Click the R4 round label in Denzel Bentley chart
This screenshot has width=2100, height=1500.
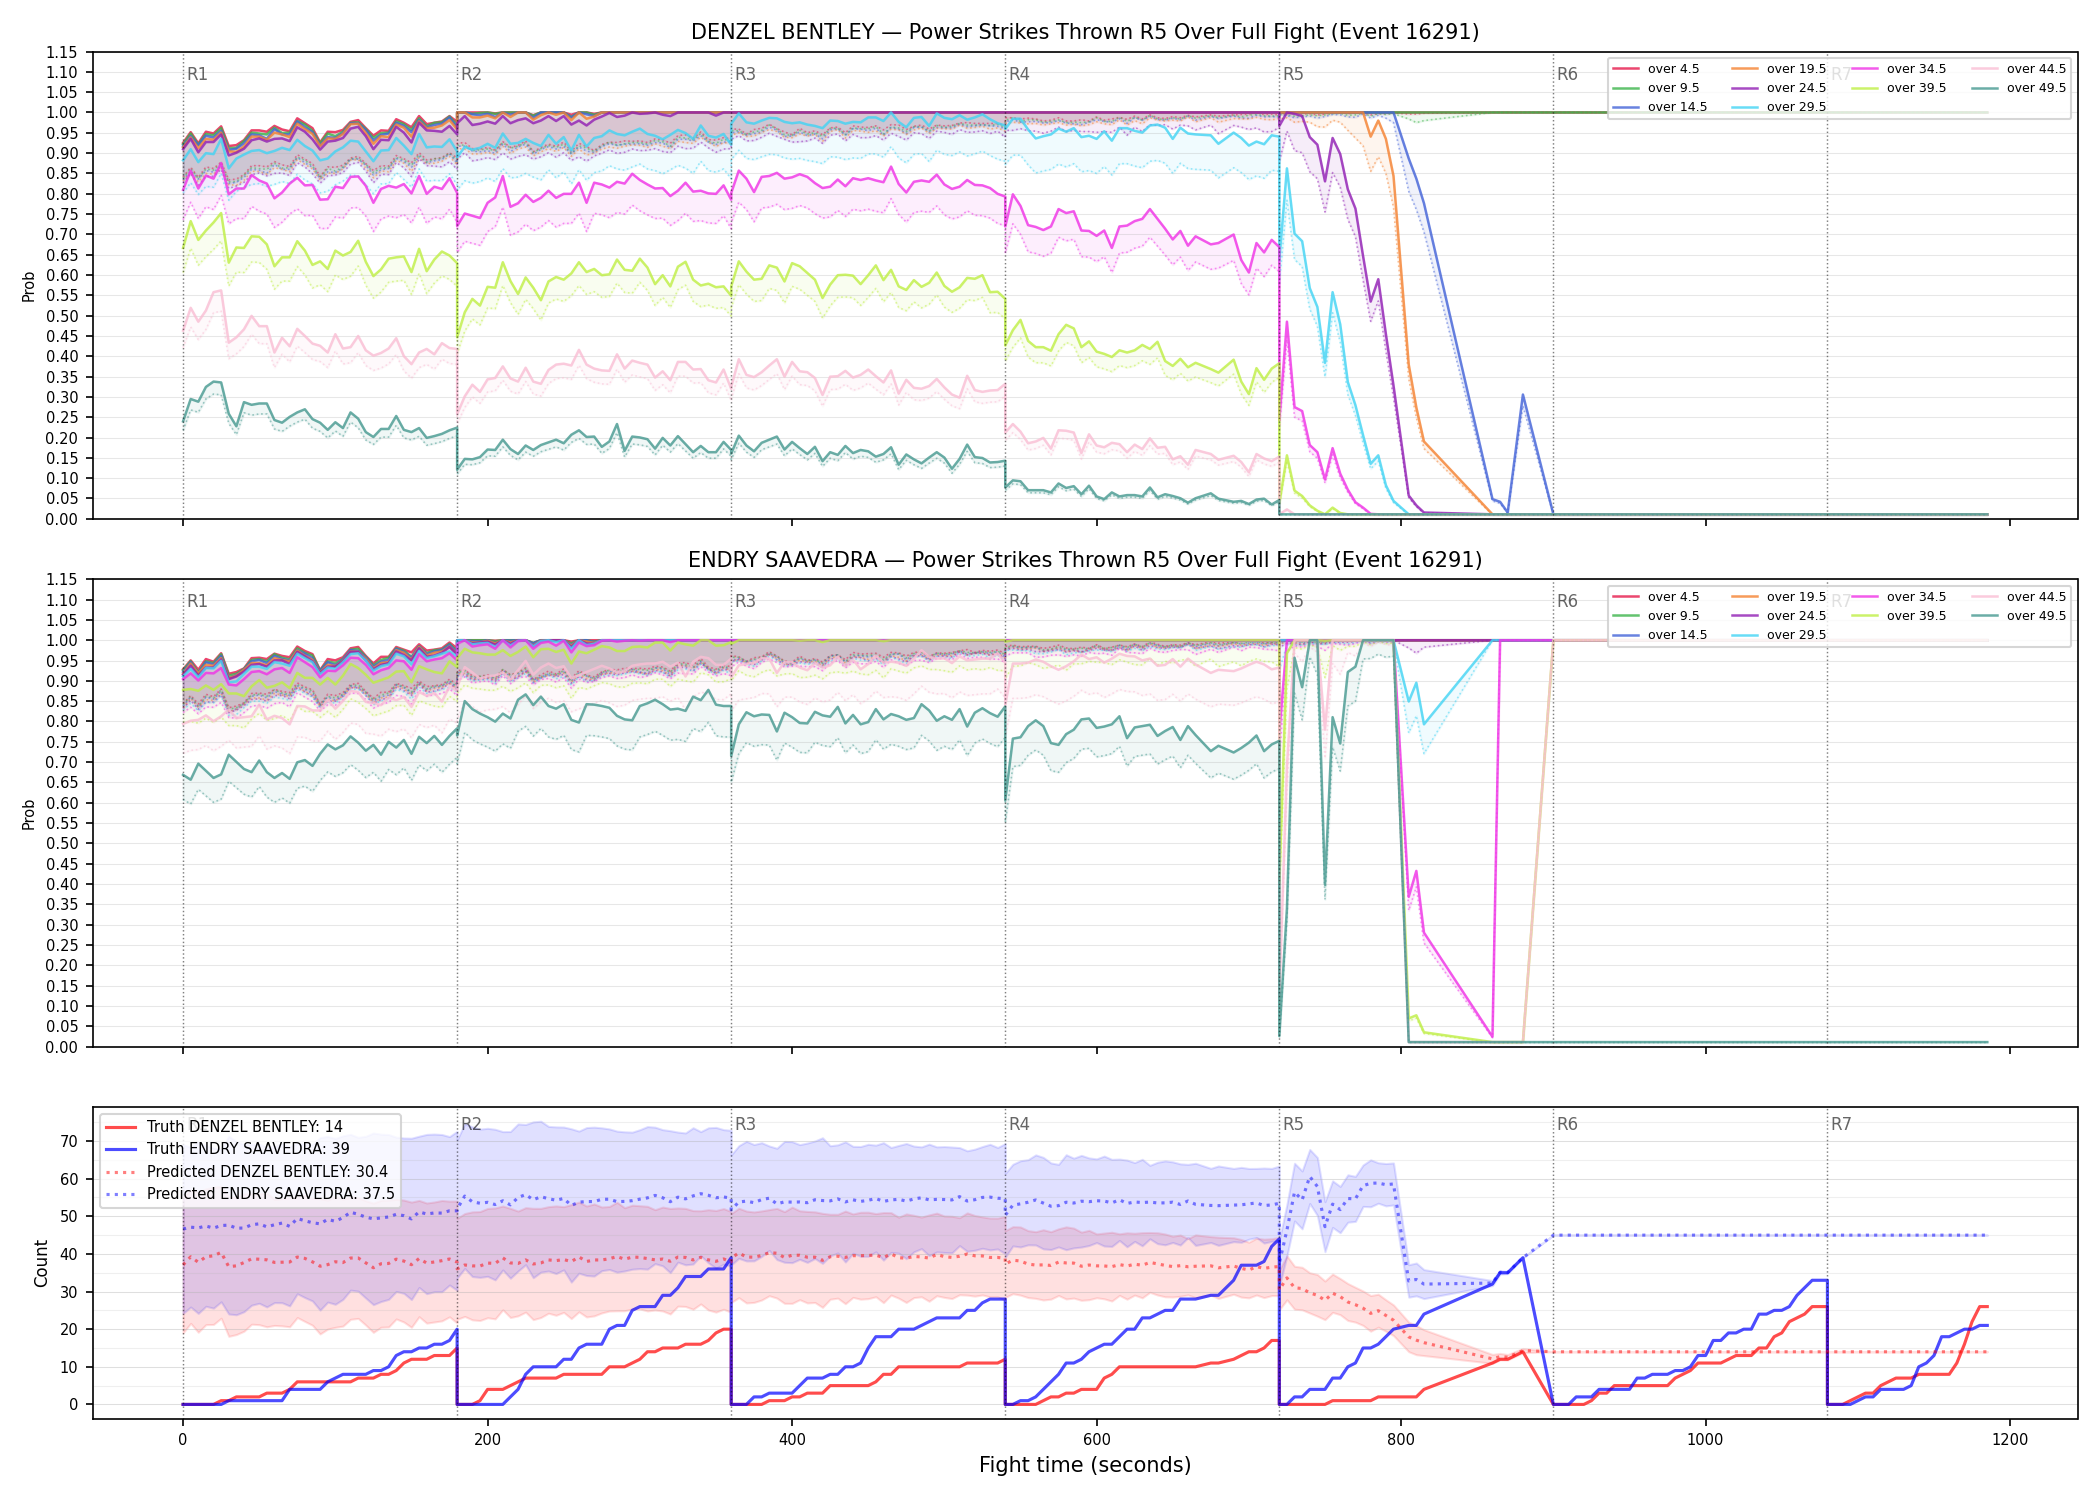(1019, 74)
